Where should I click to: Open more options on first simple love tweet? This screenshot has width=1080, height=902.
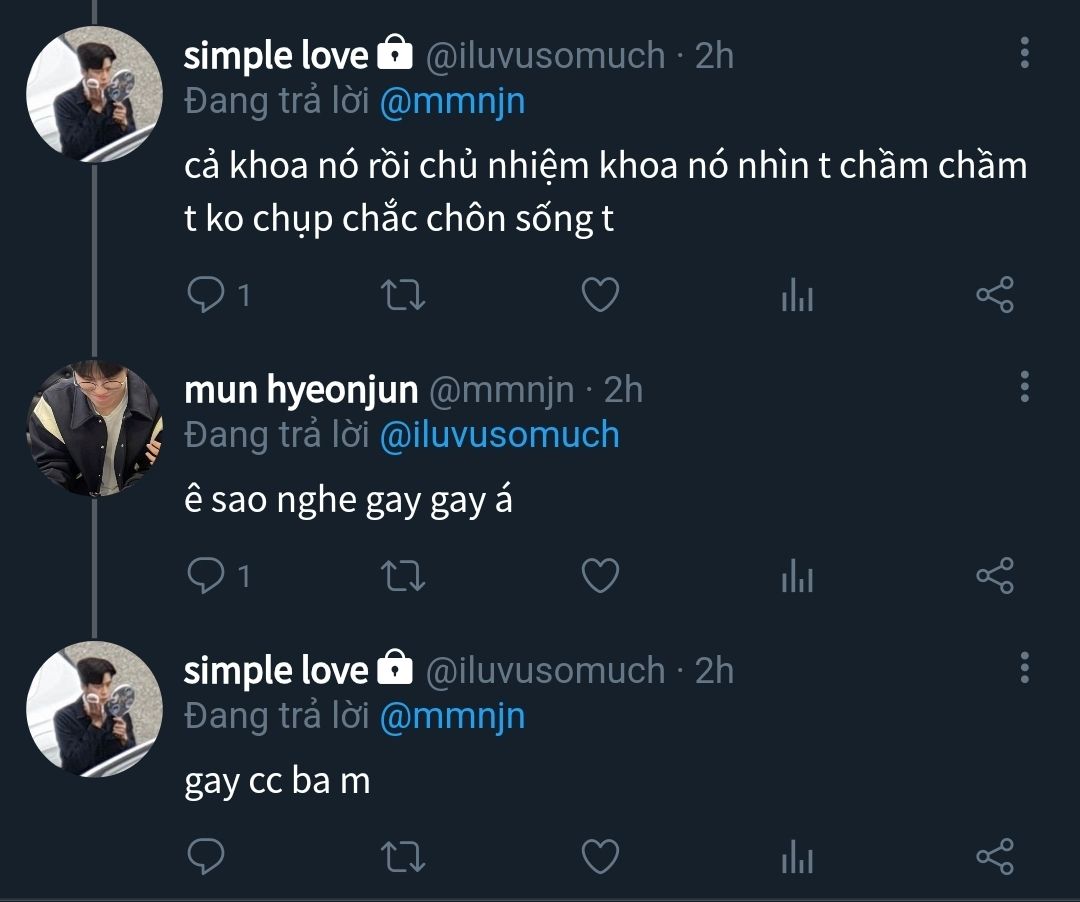1024,53
